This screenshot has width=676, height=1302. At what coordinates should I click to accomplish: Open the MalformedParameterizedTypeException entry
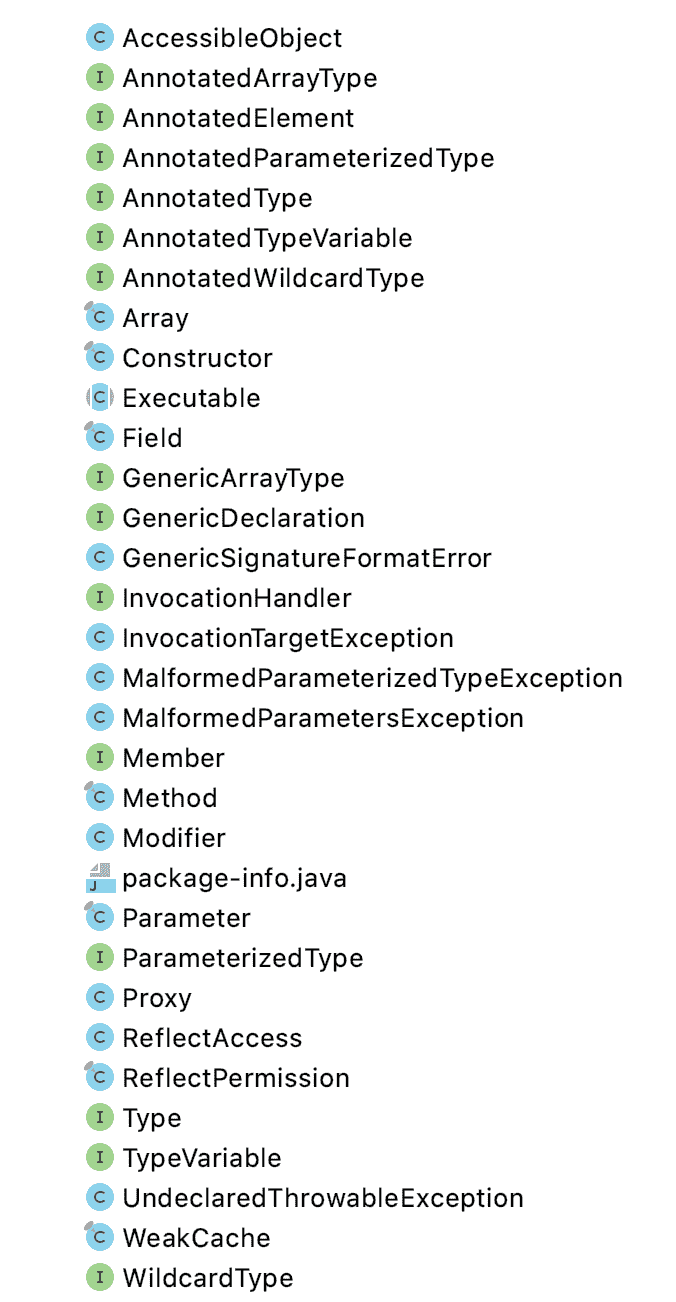pos(372,678)
